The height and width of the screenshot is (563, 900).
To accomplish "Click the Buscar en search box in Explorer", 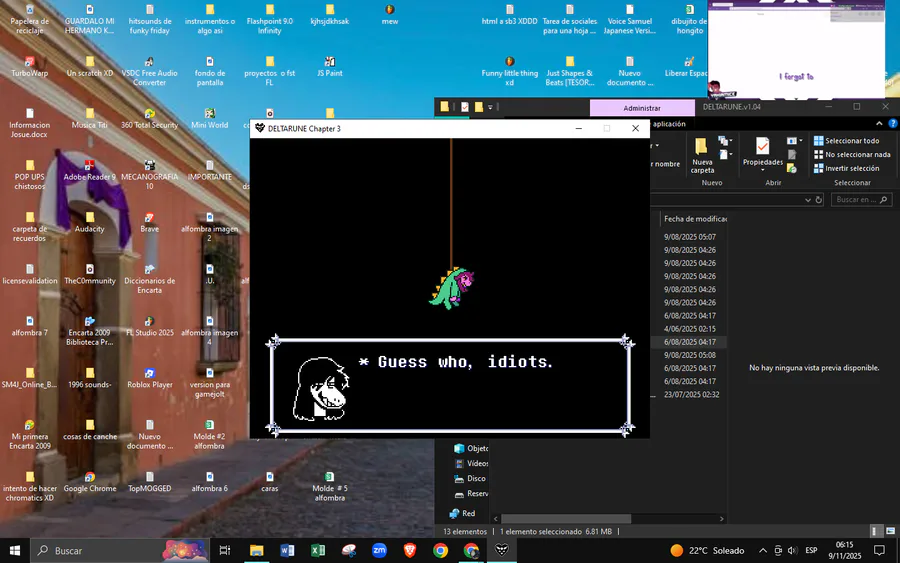I will point(862,200).
